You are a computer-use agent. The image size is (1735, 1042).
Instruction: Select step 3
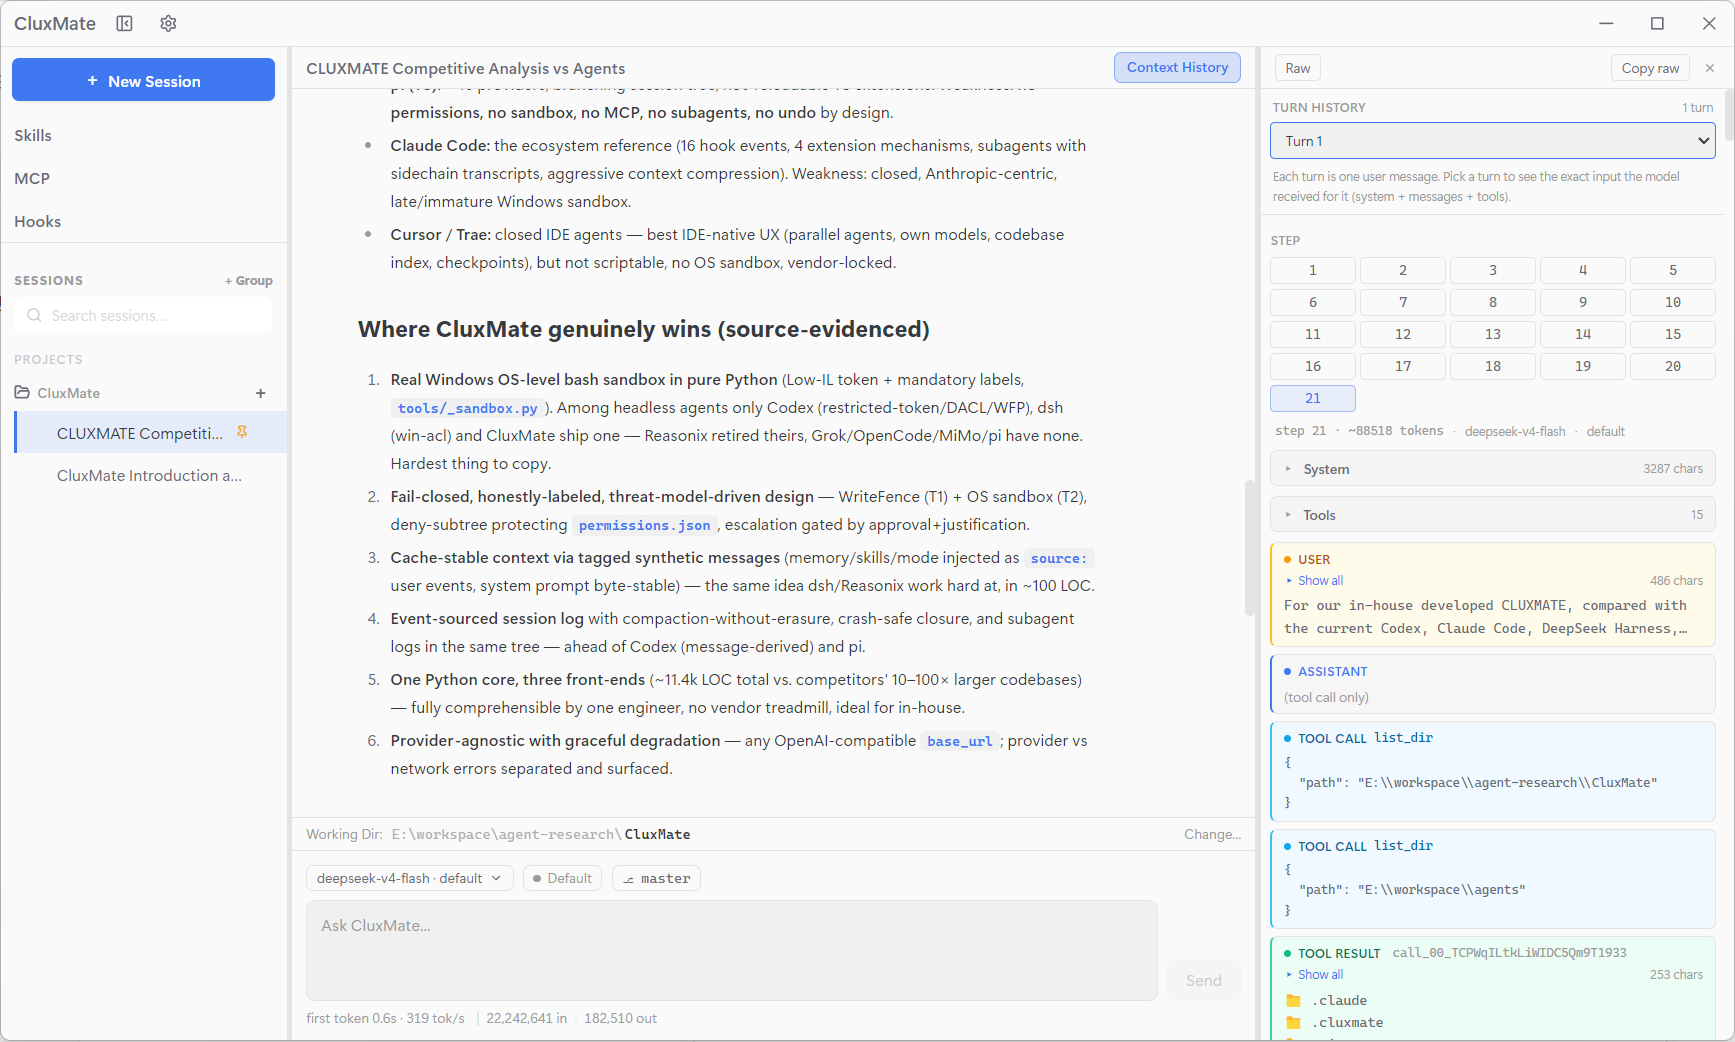pos(1493,270)
